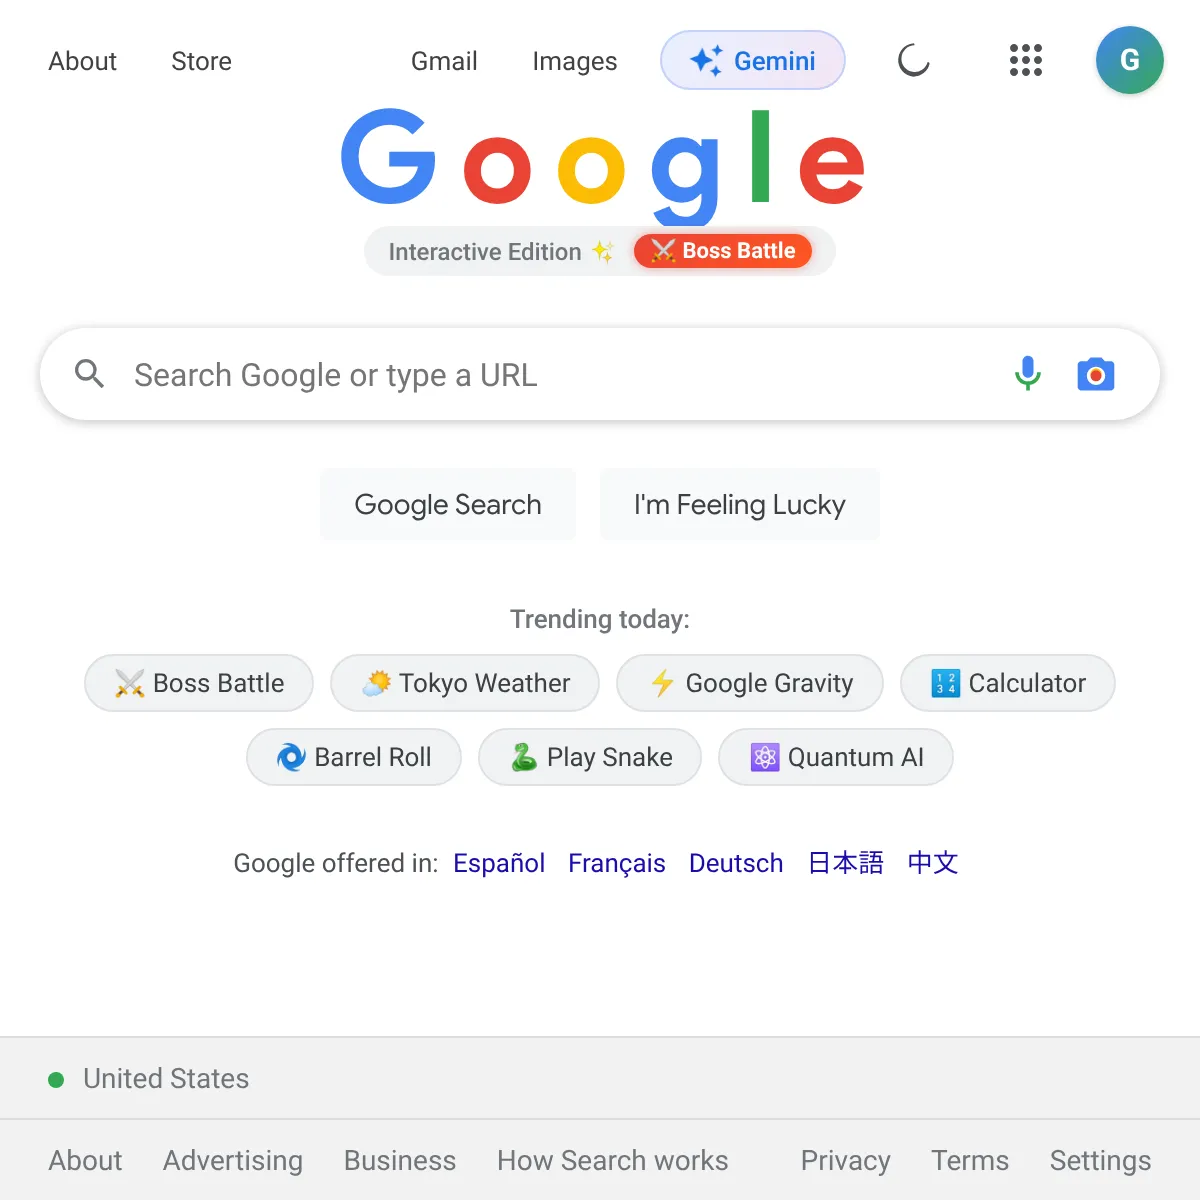Open Gmail from the top bar
Screen dimensions: 1200x1200
pos(444,61)
